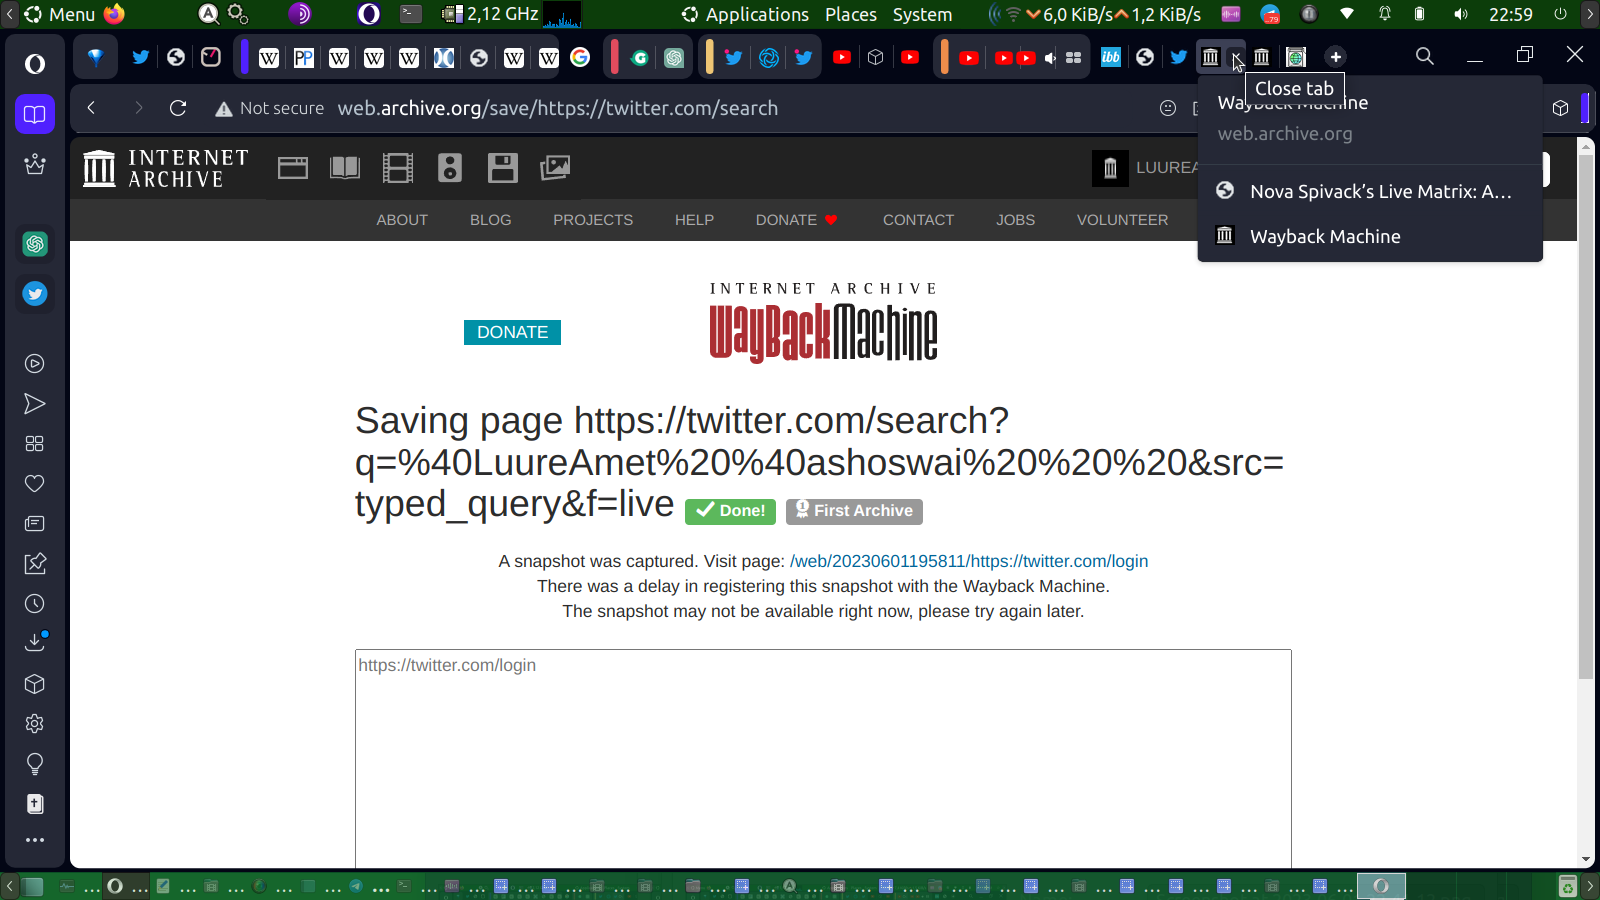The image size is (1600, 900).
Task: Open BLOG in Archive navigation
Action: [491, 220]
